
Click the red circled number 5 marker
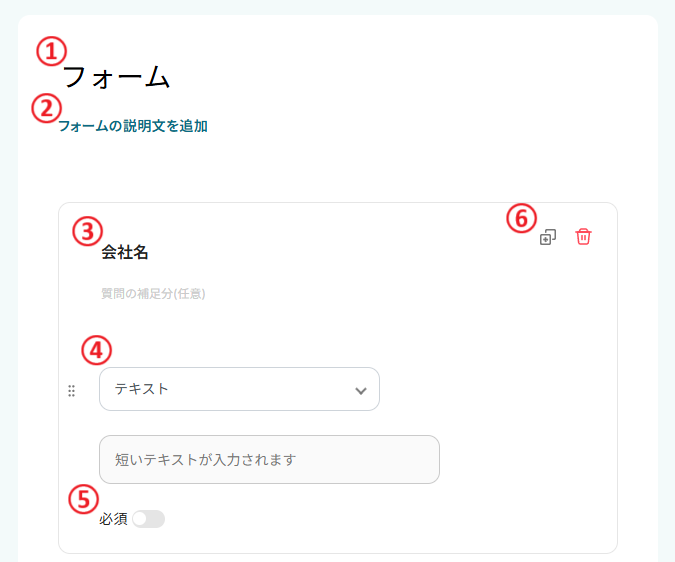84,499
